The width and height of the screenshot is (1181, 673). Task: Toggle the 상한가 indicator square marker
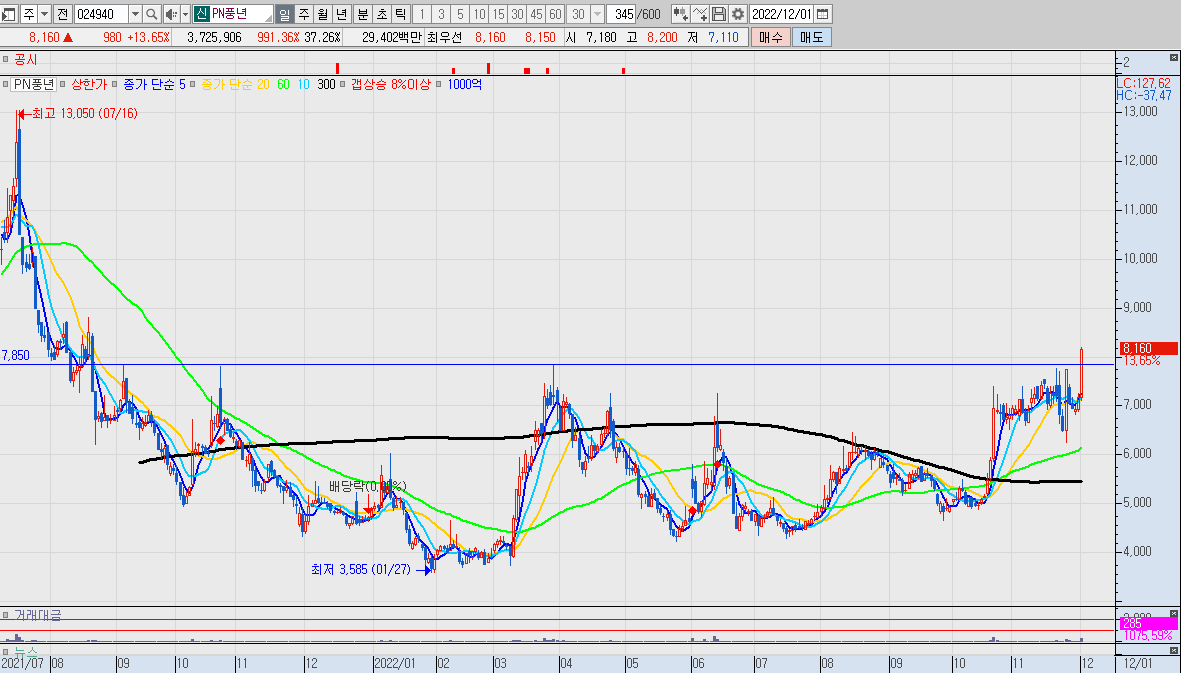[x=64, y=84]
